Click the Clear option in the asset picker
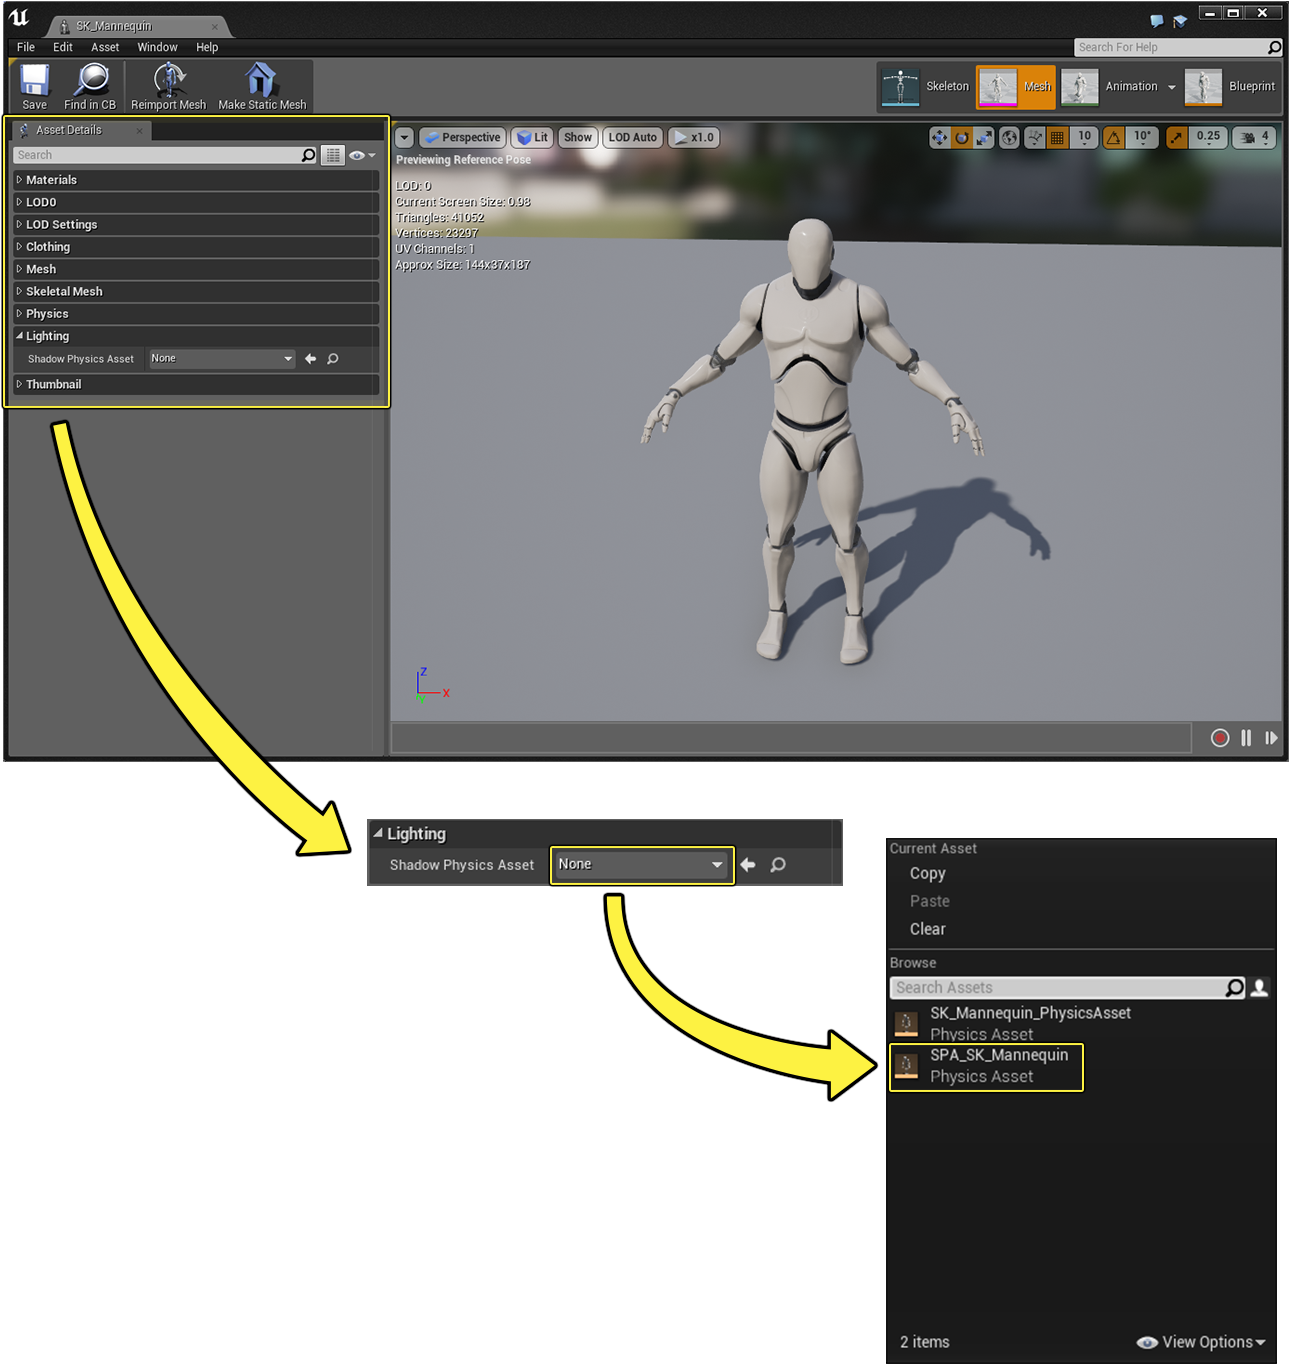Viewport: 1289px width, 1364px height. 927,929
